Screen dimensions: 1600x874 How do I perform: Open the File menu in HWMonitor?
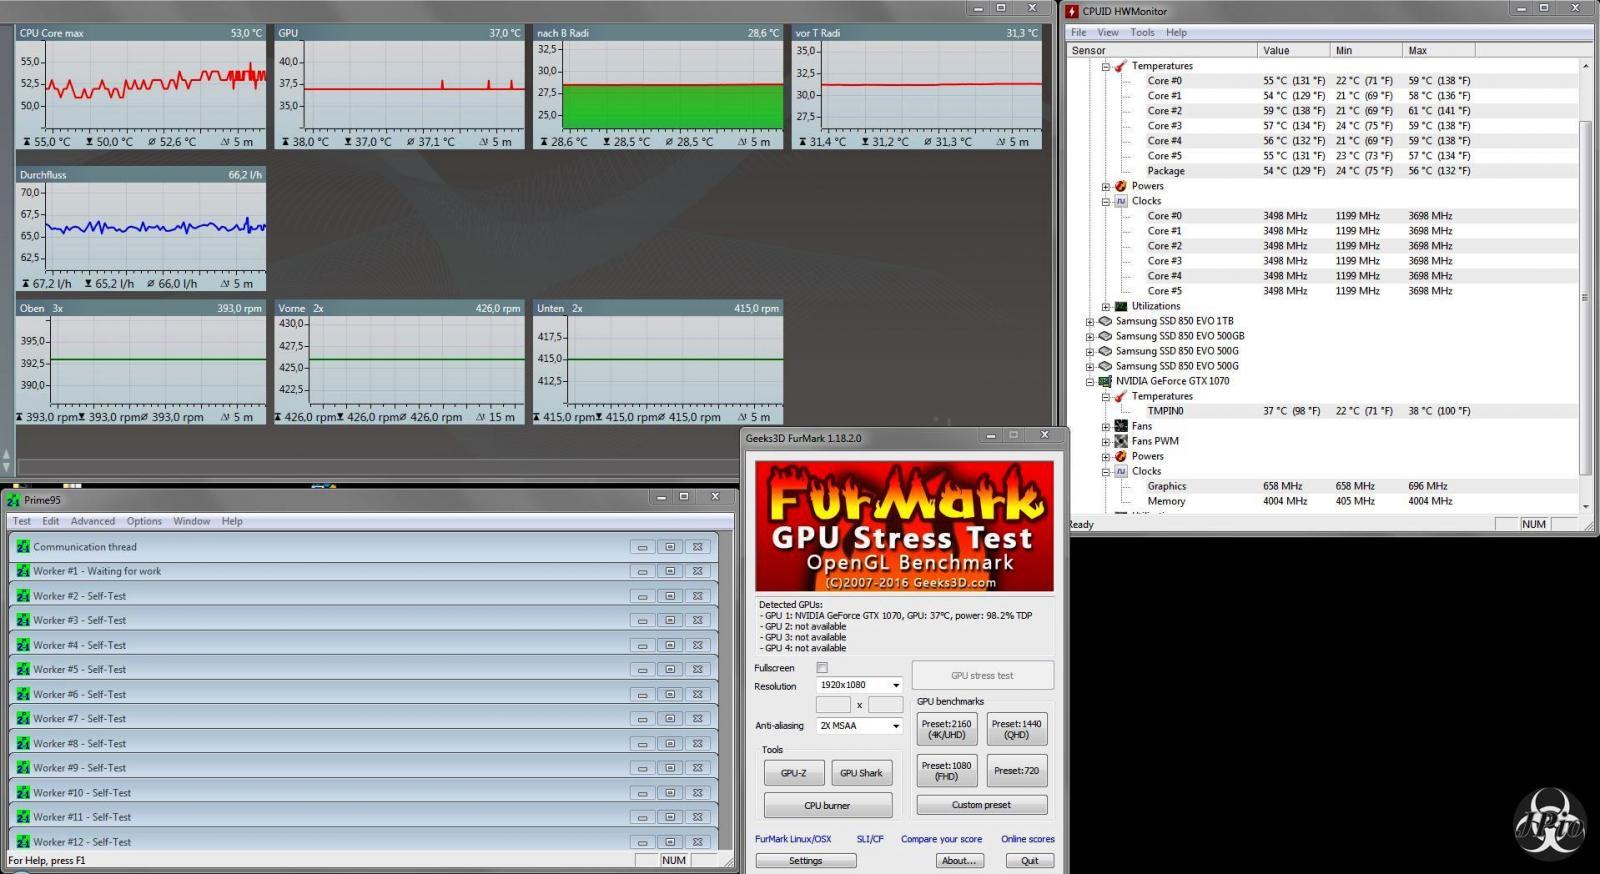pyautogui.click(x=1079, y=32)
